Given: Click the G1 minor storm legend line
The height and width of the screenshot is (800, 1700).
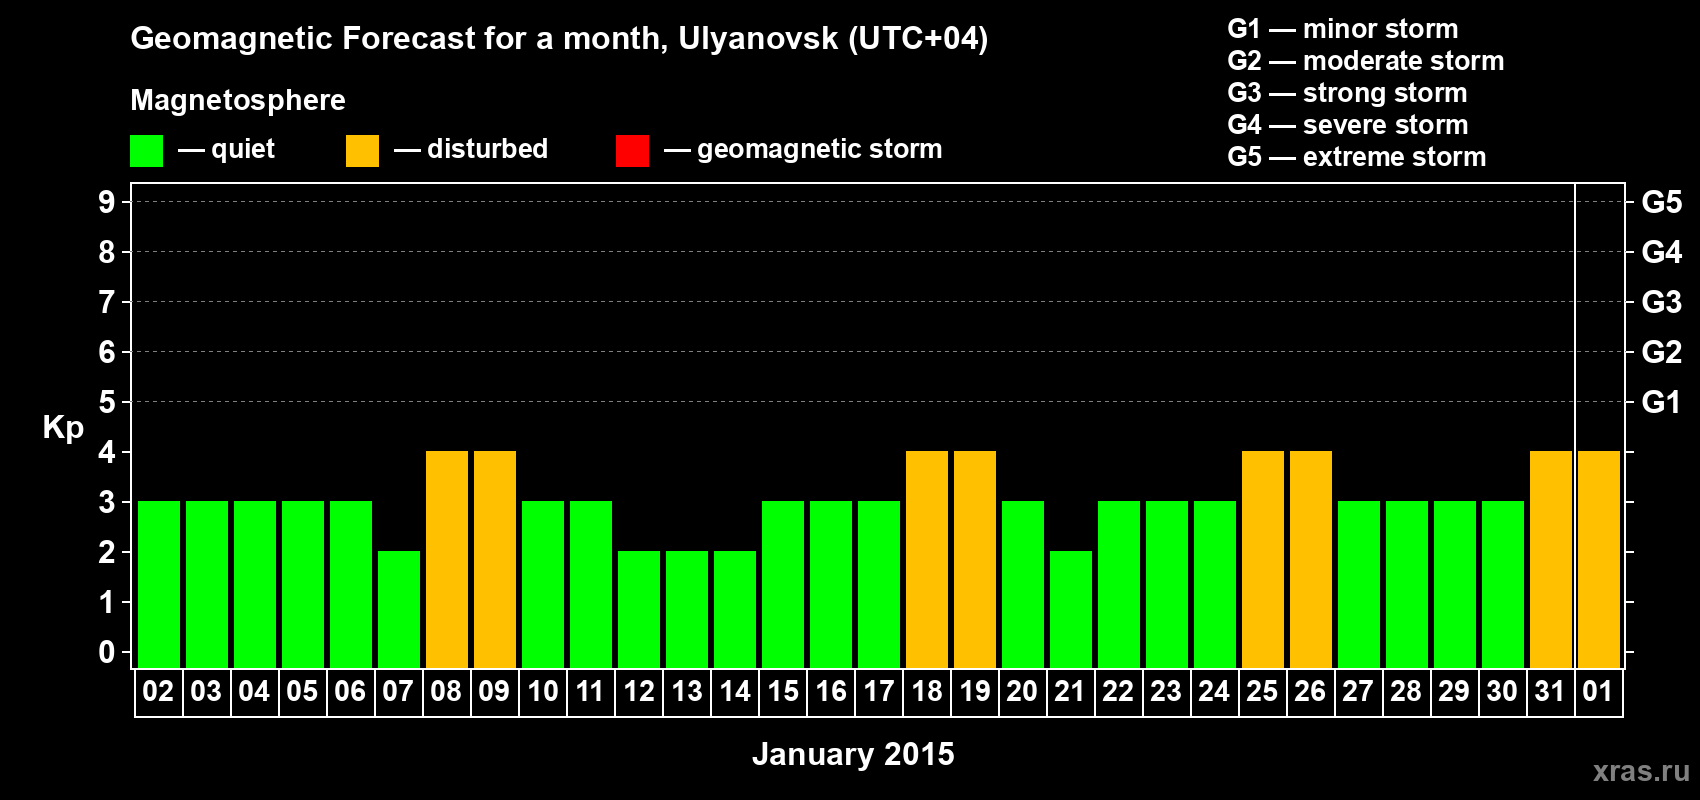Looking at the screenshot, I should pos(1343,29).
